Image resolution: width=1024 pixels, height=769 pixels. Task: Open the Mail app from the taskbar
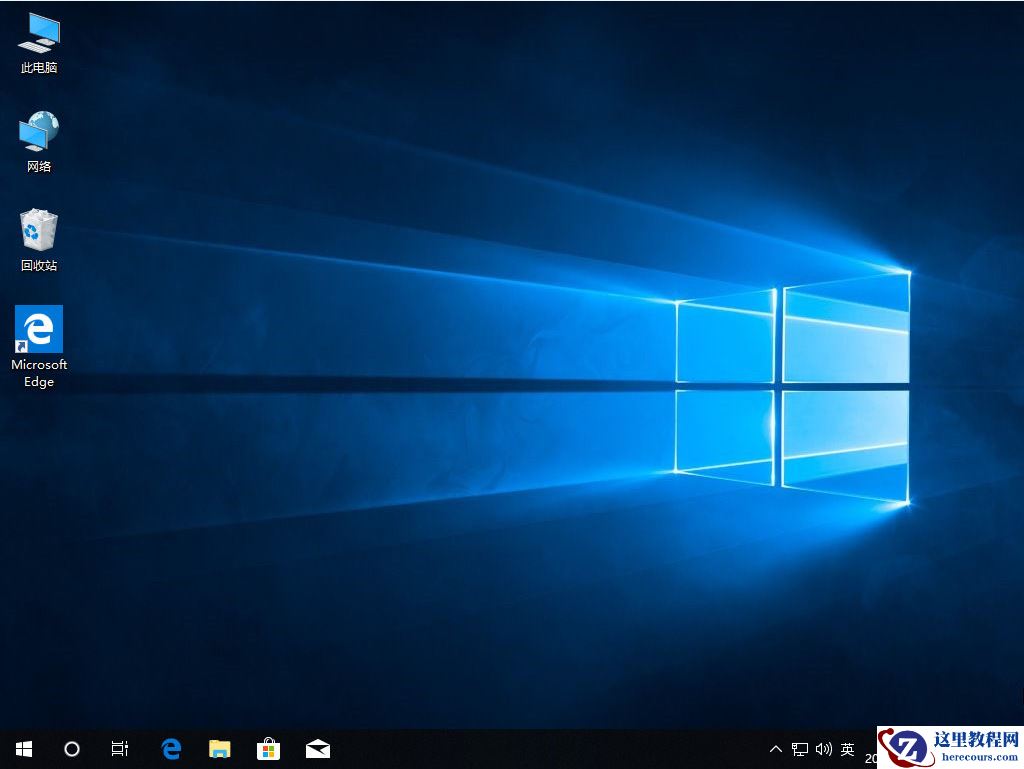[317, 748]
